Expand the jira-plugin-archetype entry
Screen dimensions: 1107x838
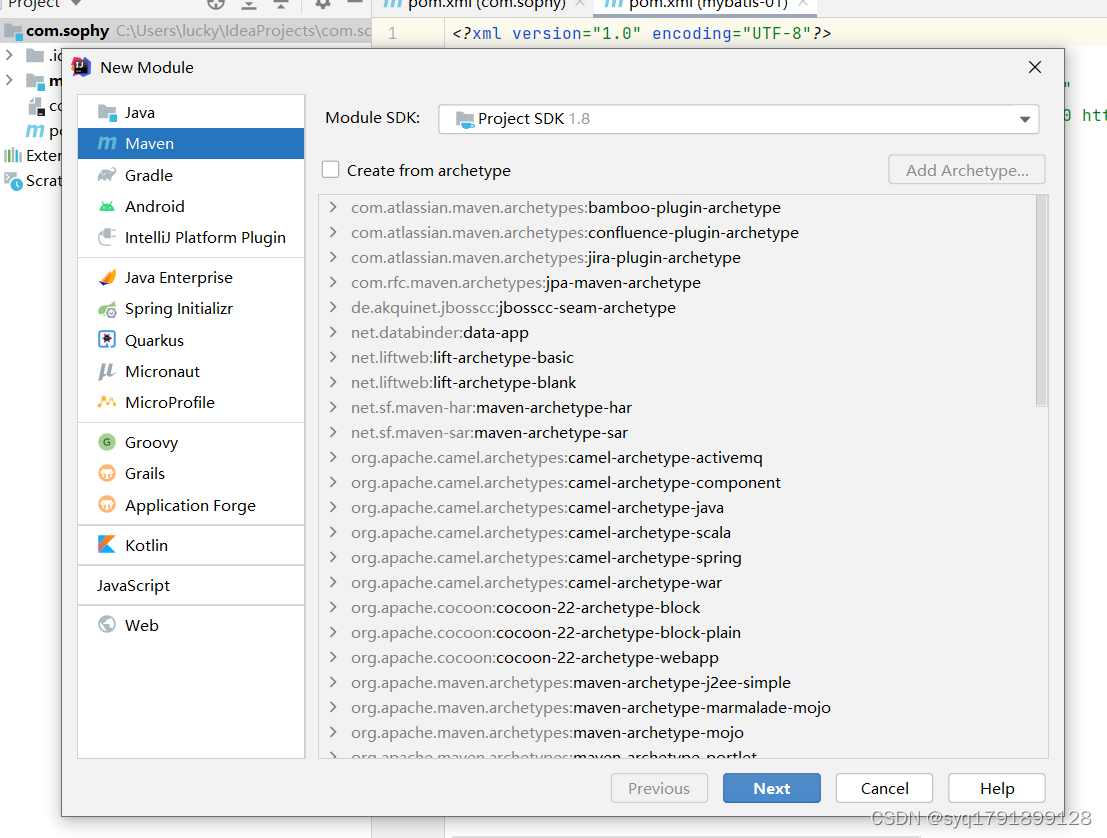click(333, 258)
